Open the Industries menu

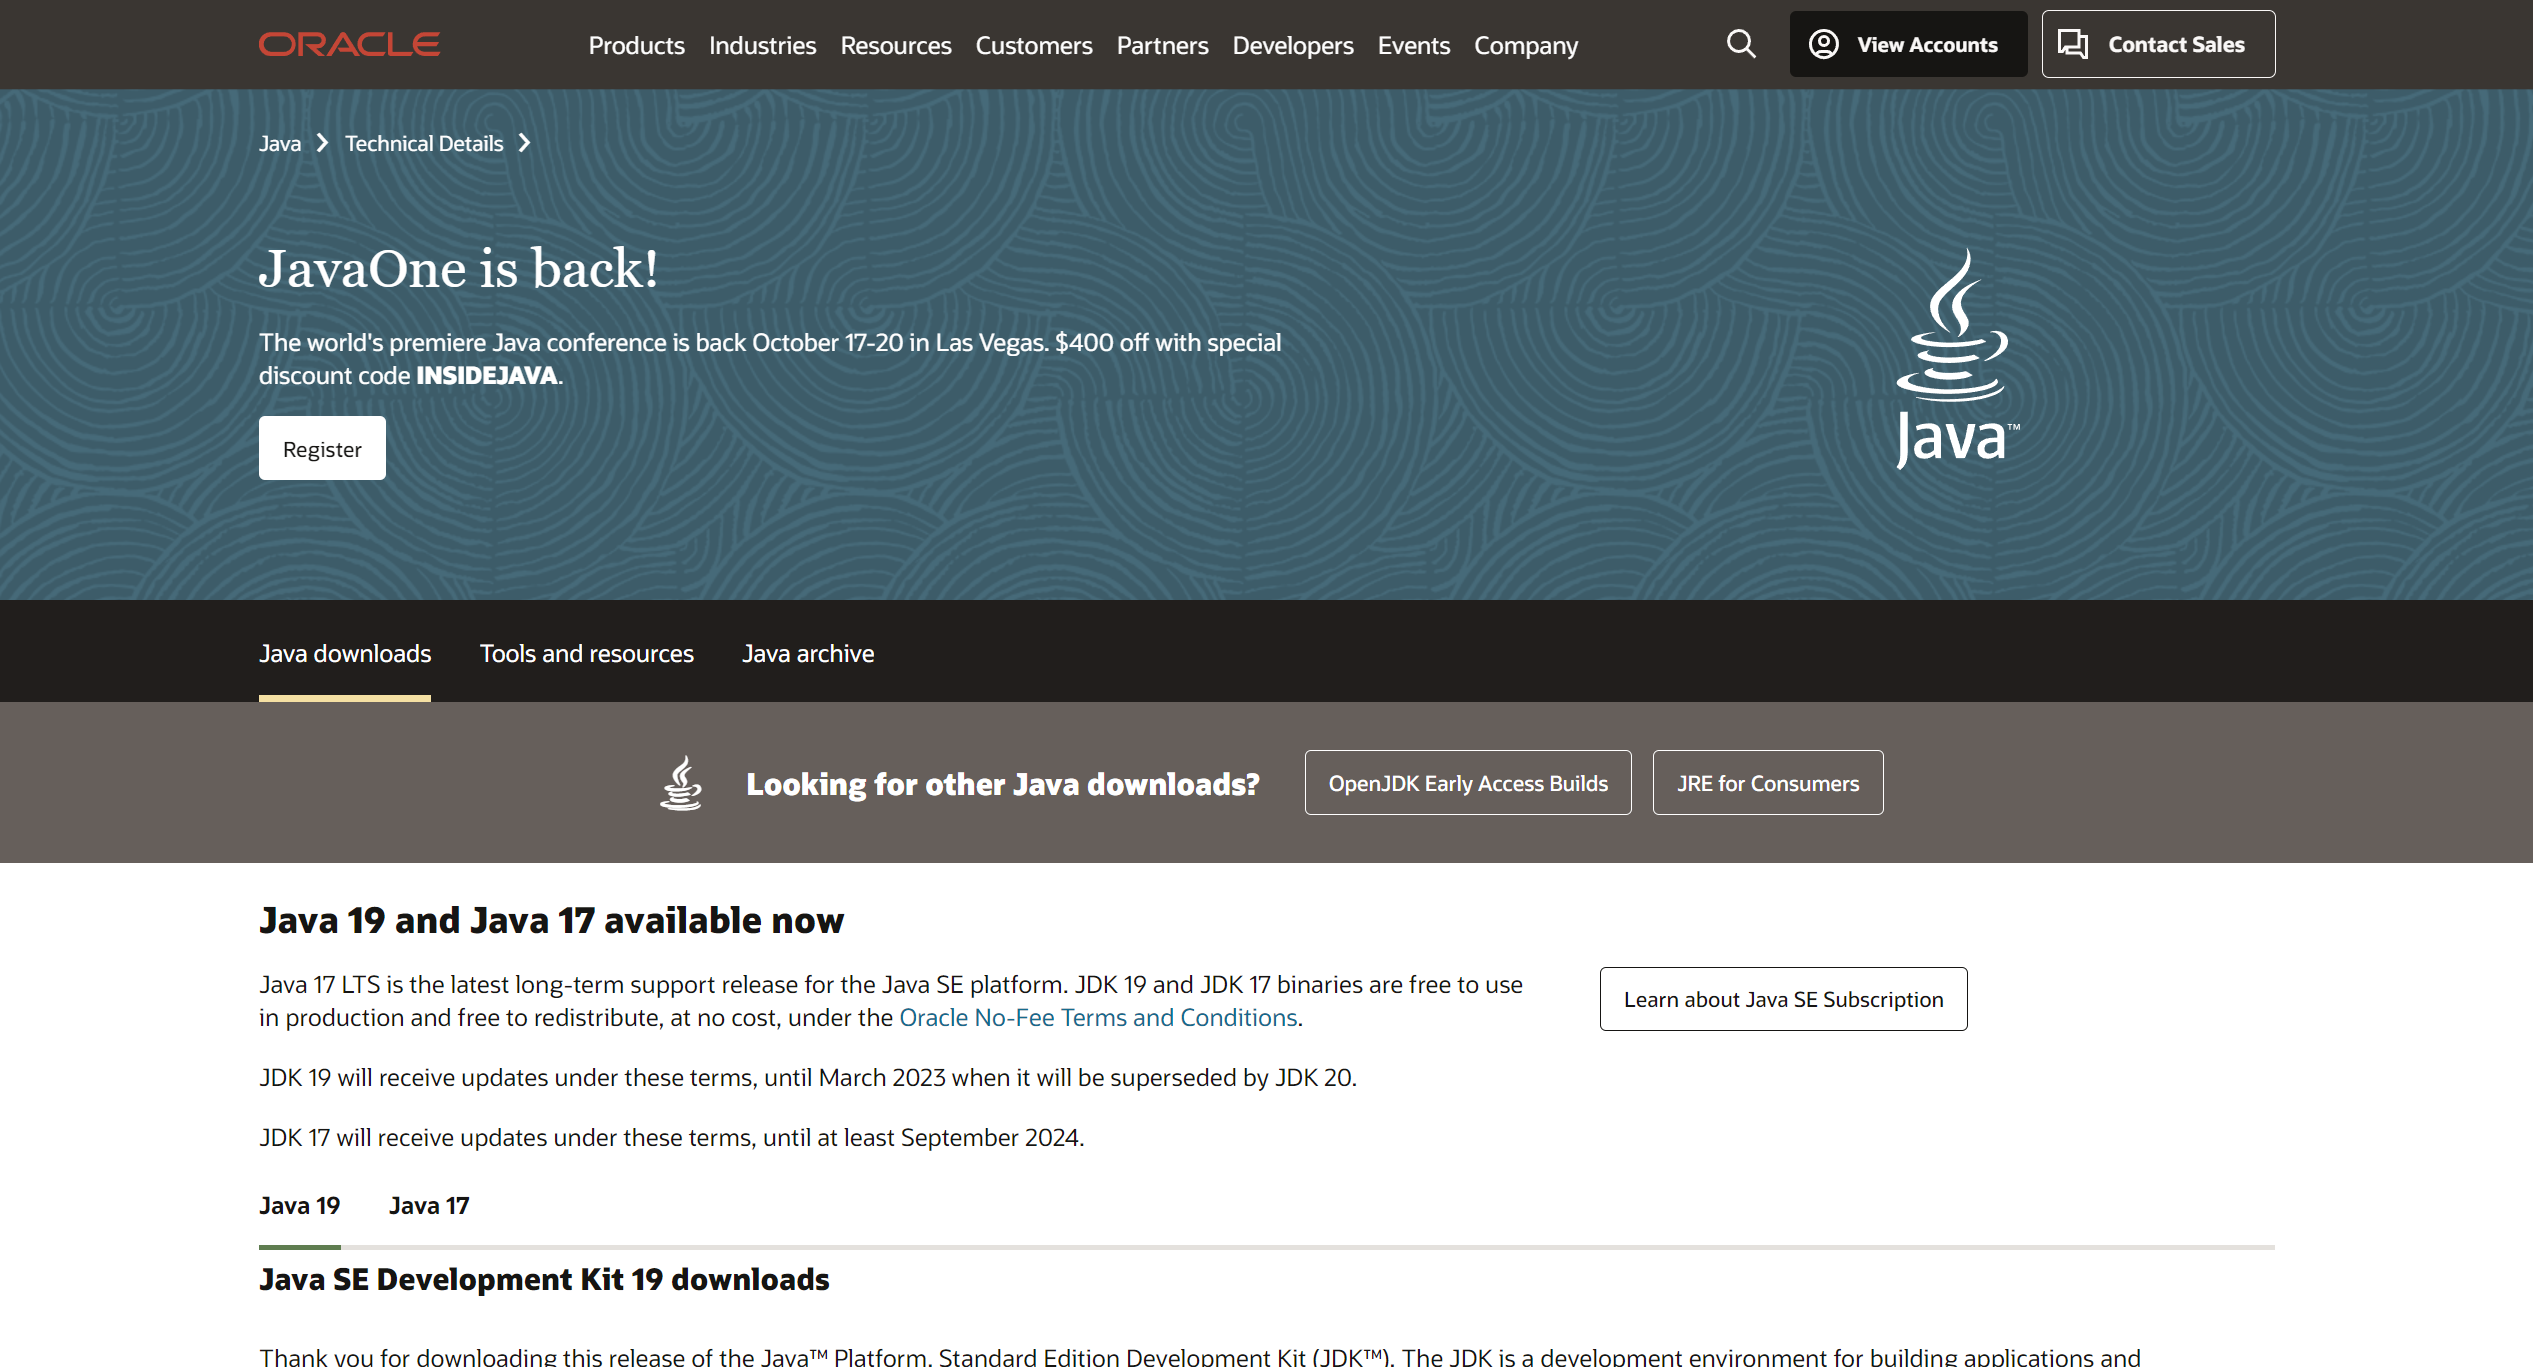coord(762,45)
